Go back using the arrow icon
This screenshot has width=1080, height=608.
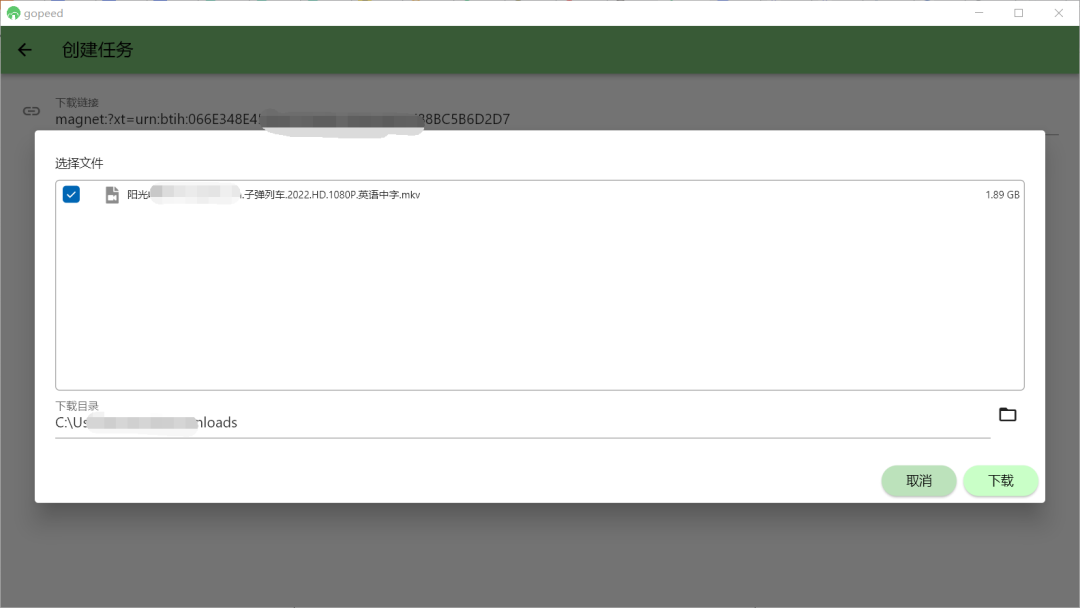[25, 50]
